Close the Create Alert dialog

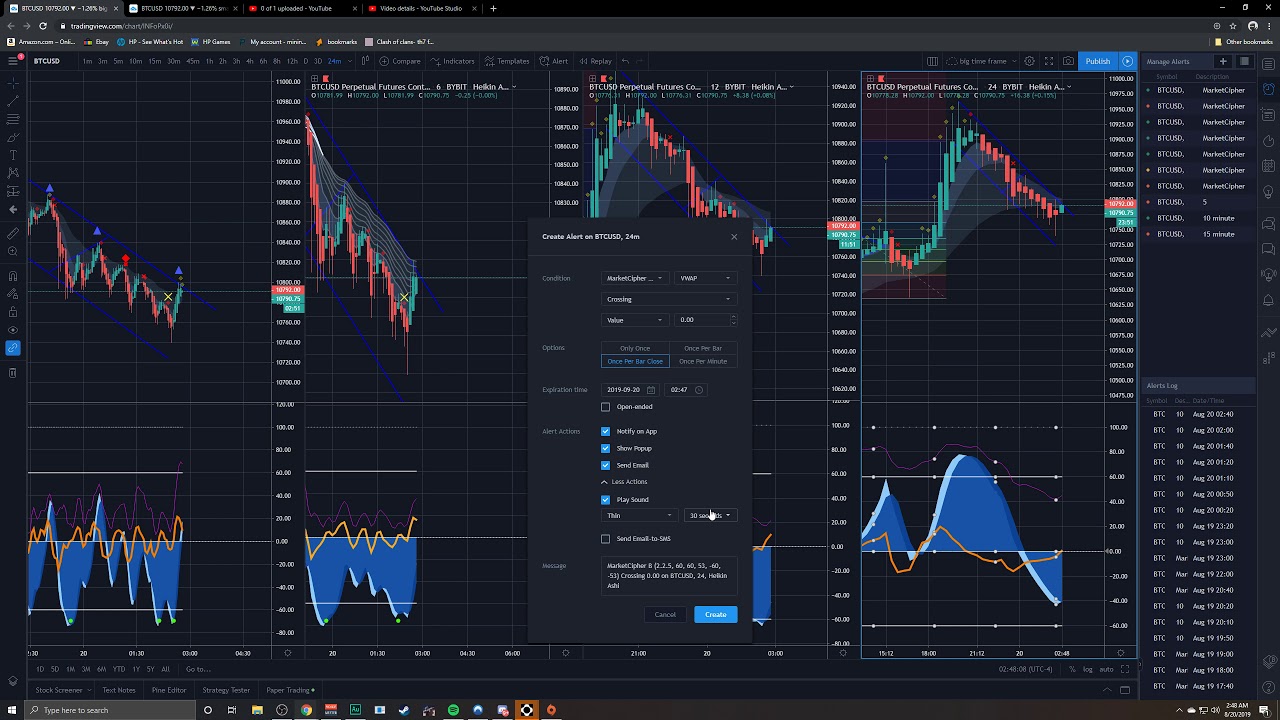point(734,237)
